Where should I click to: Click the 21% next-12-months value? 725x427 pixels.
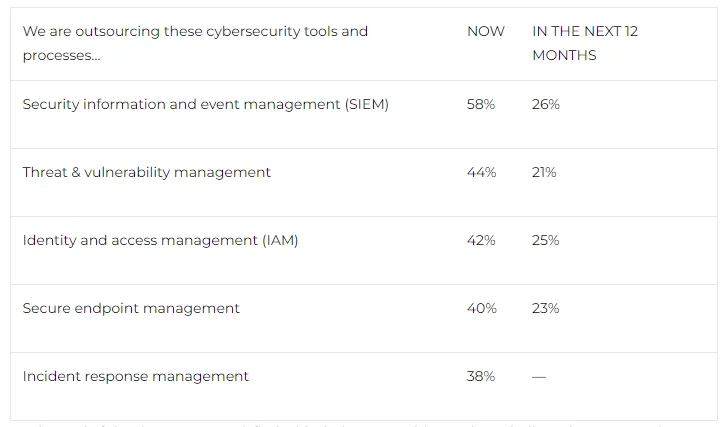[x=545, y=172]
